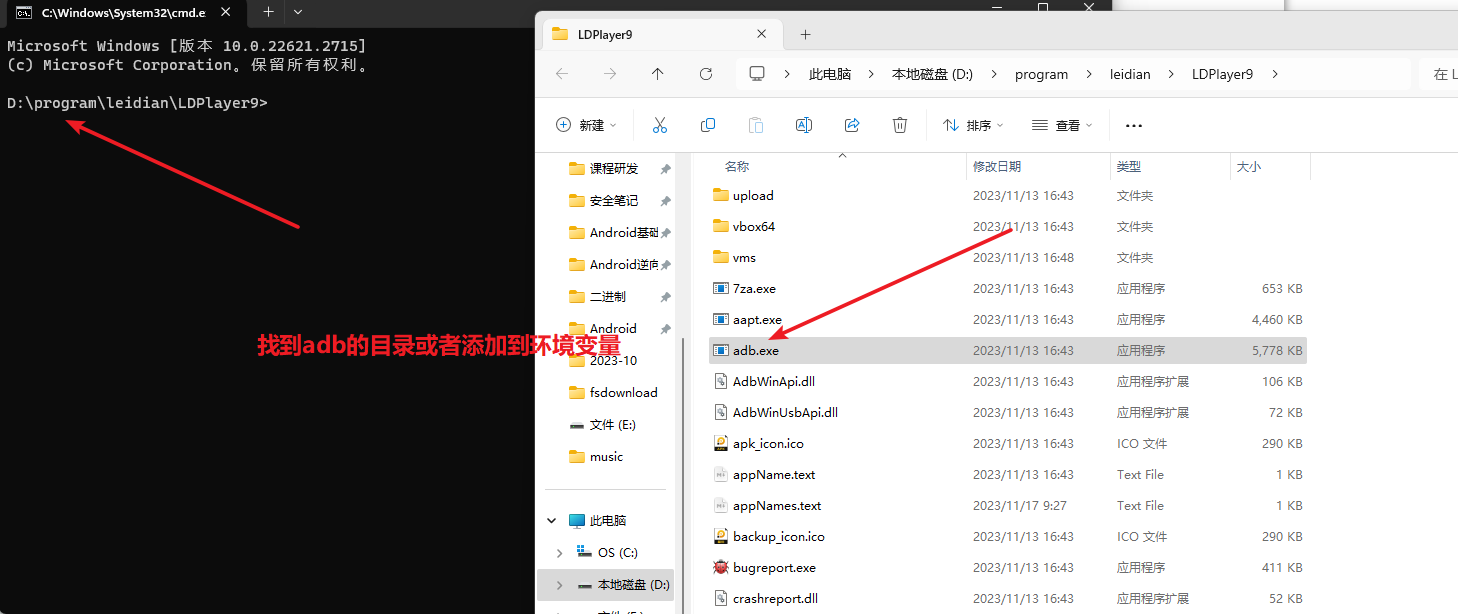Click the Copy icon in Explorer toolbar
Screen dimensions: 1458x614
pyautogui.click(x=708, y=125)
